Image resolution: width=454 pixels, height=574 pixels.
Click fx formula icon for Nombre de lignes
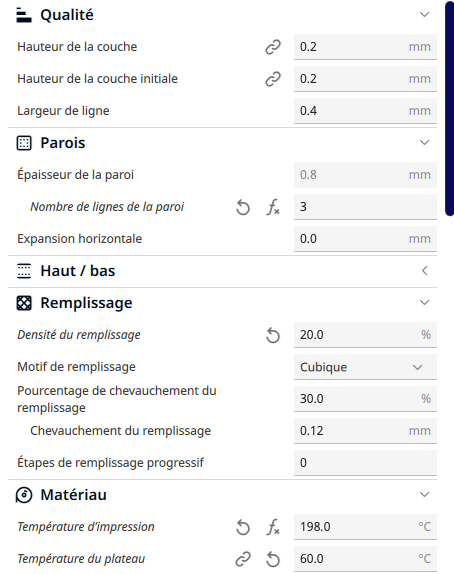point(273,207)
